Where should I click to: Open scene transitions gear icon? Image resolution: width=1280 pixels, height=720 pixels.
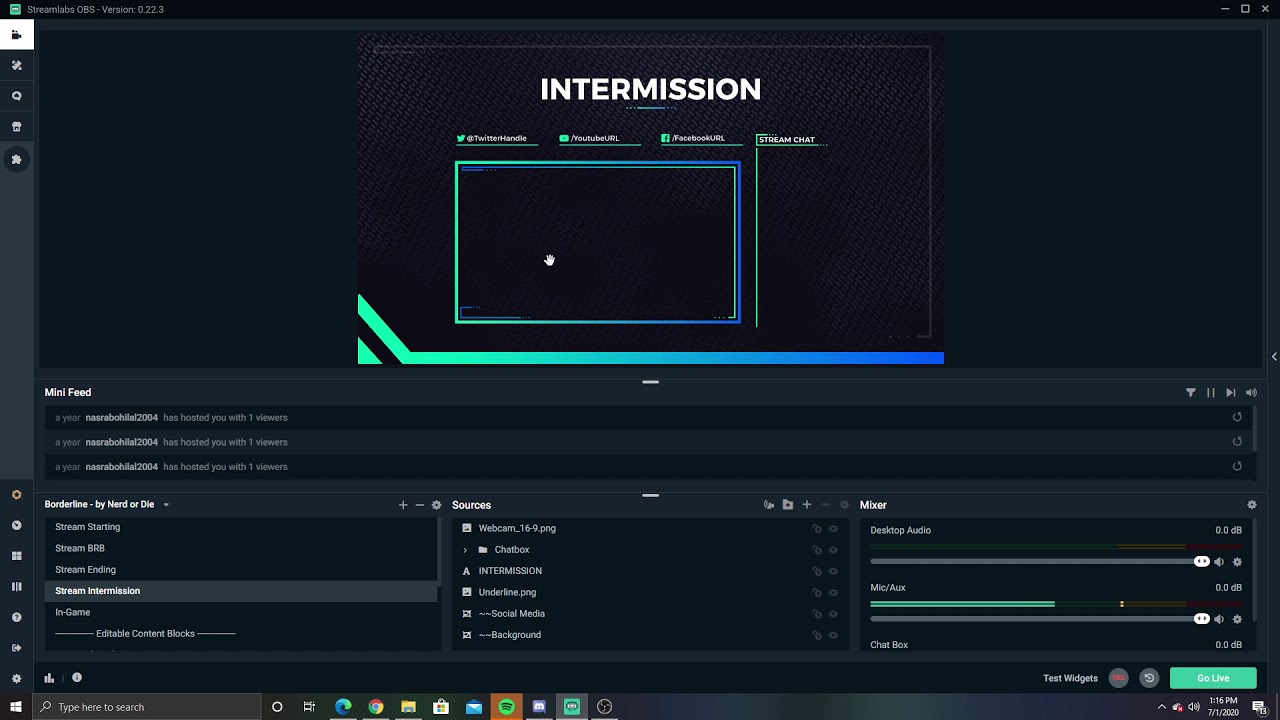coord(436,505)
